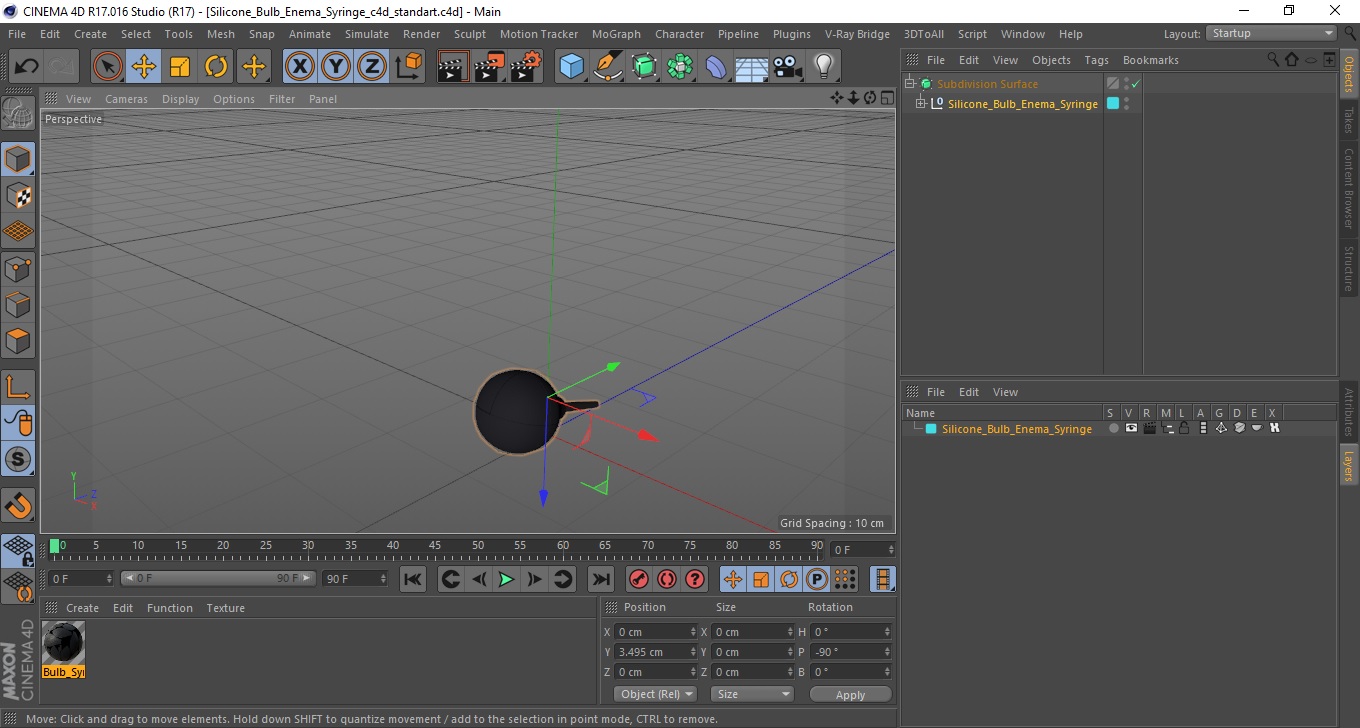Render the active view
Image resolution: width=1360 pixels, height=728 pixels.
pos(453,67)
